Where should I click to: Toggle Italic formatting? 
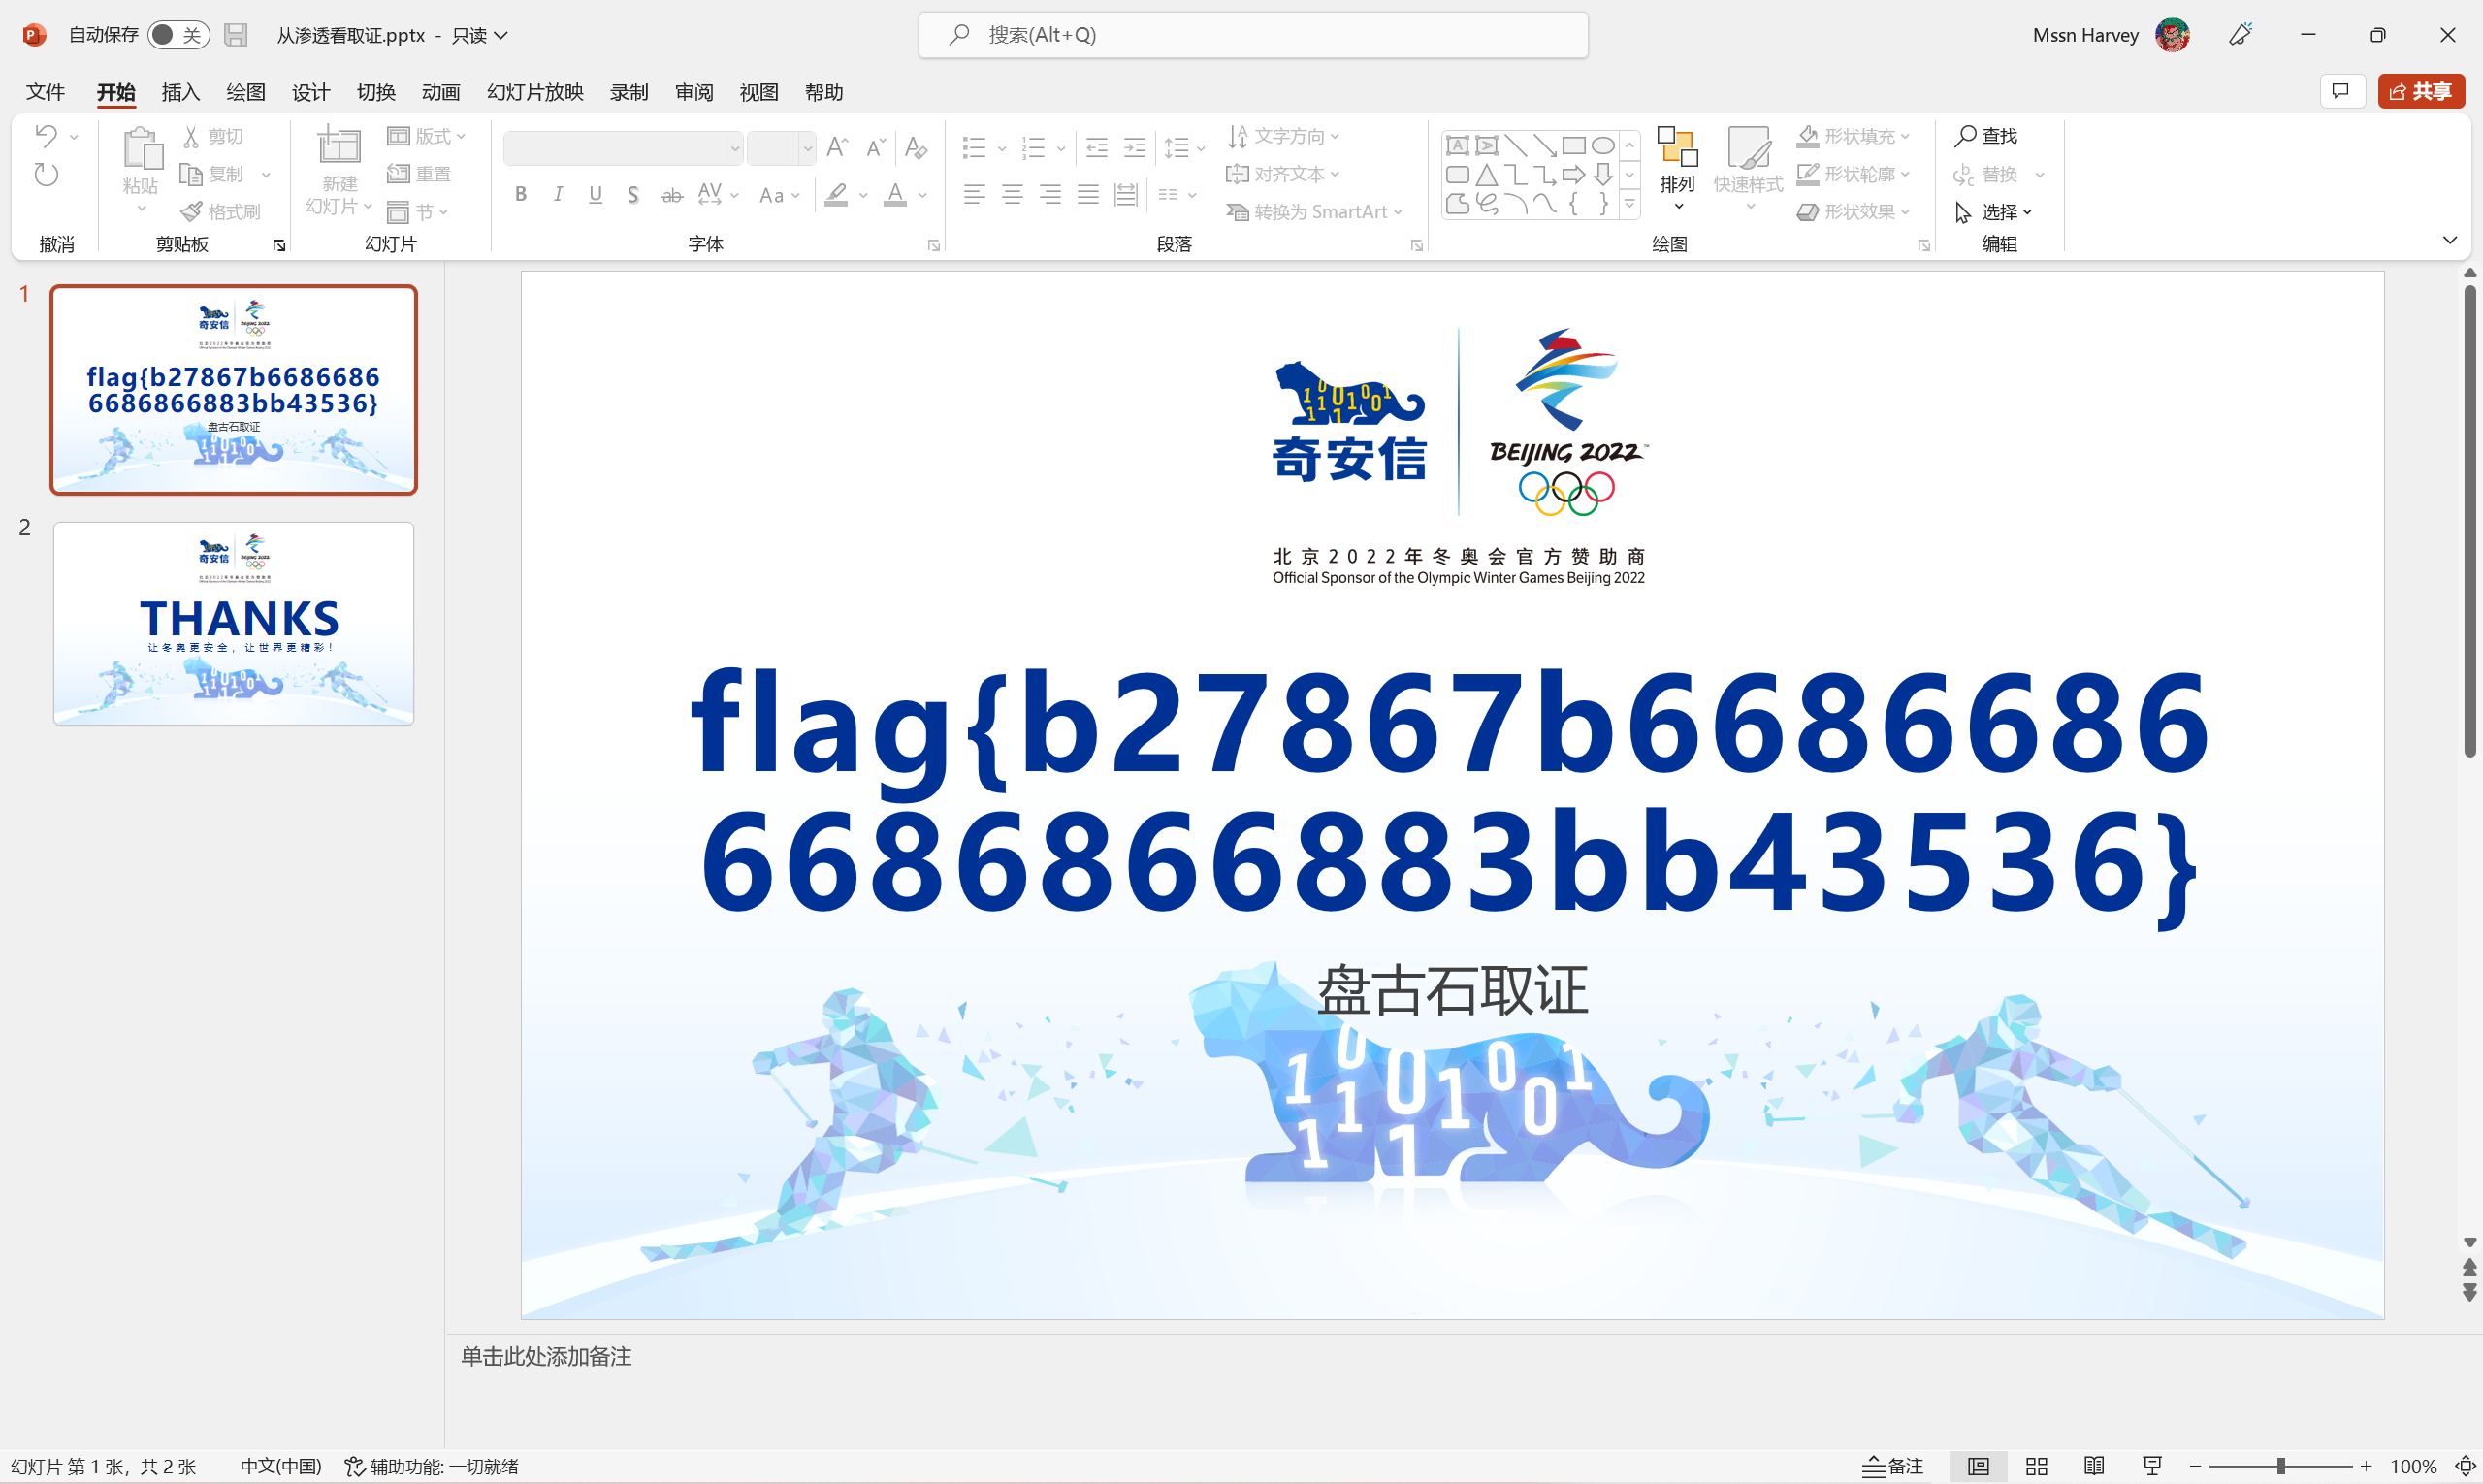pos(558,195)
